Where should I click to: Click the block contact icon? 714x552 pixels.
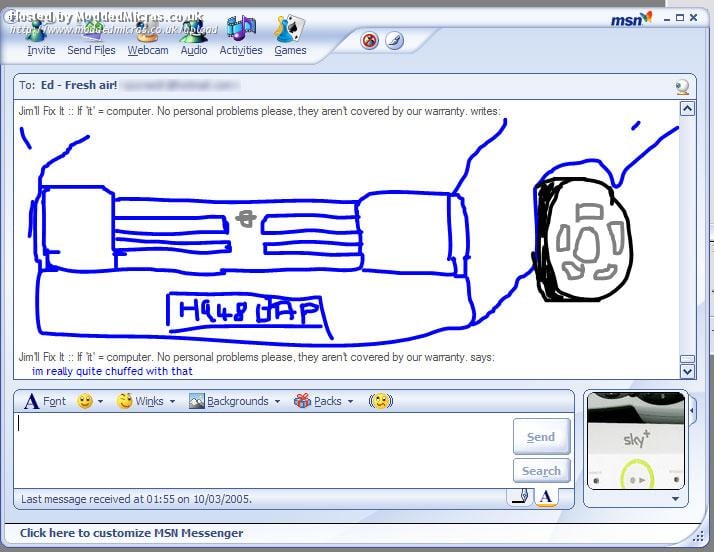click(x=370, y=41)
